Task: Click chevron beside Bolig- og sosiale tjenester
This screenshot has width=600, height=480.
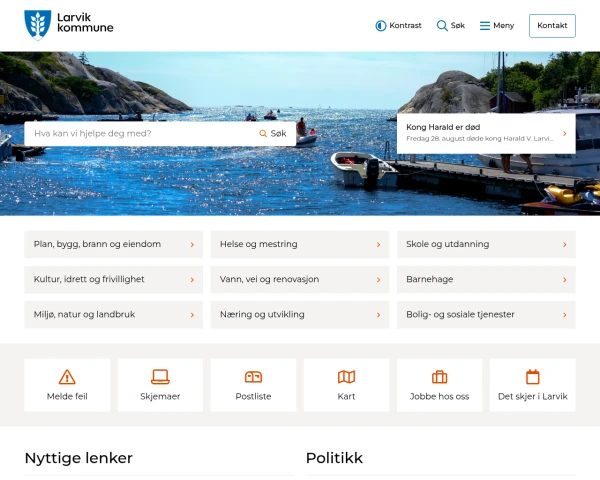Action: (x=565, y=315)
